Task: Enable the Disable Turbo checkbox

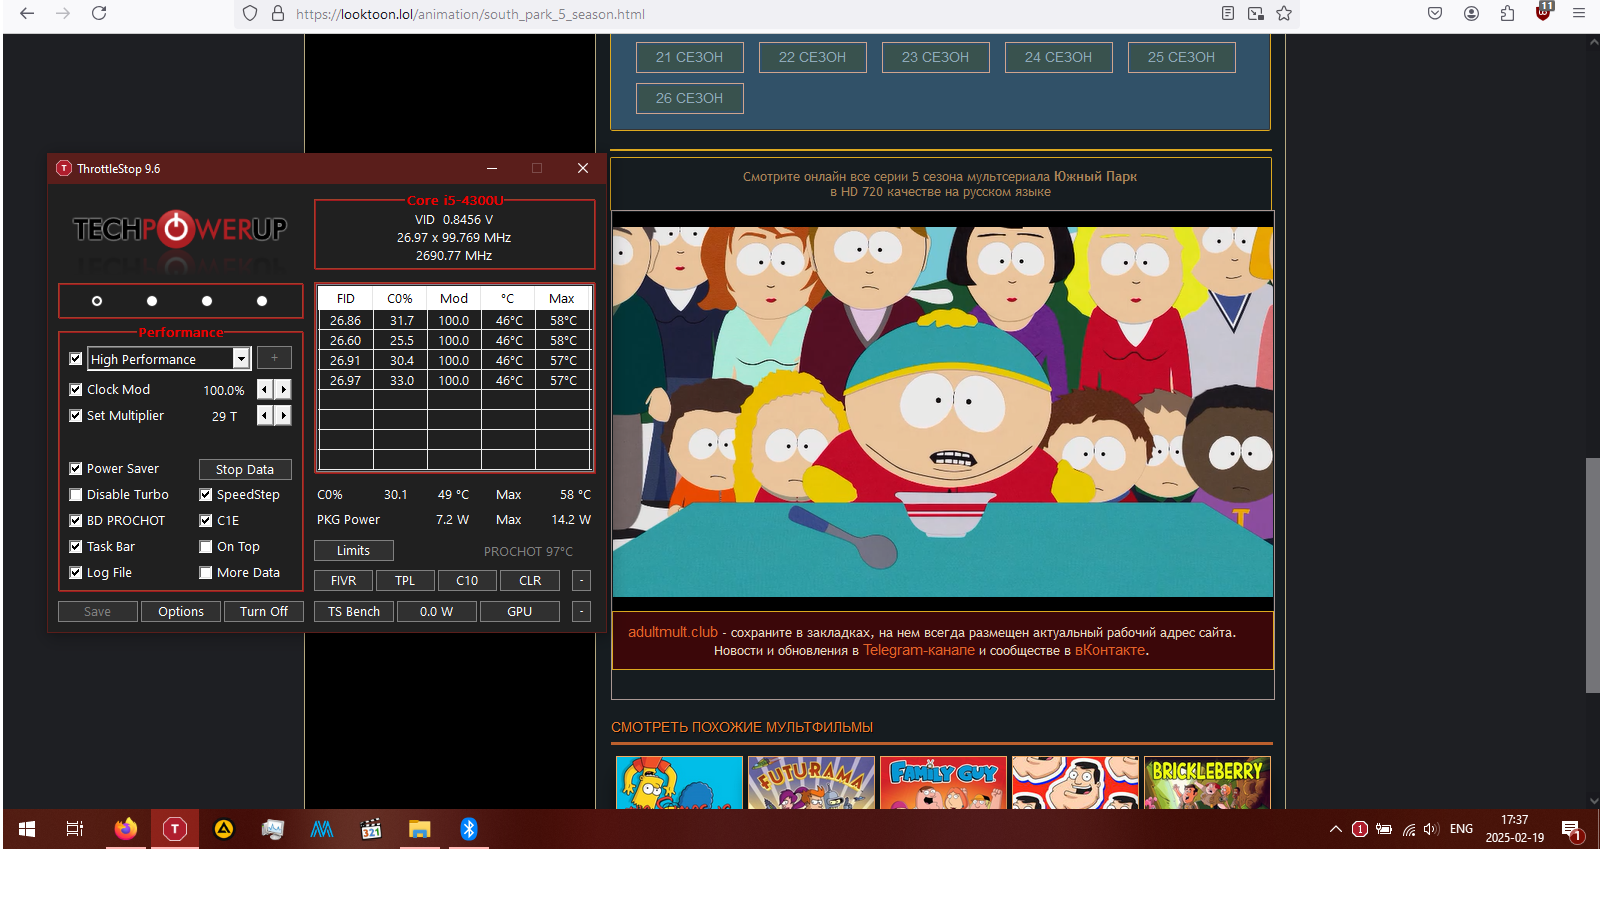Action: [x=75, y=495]
